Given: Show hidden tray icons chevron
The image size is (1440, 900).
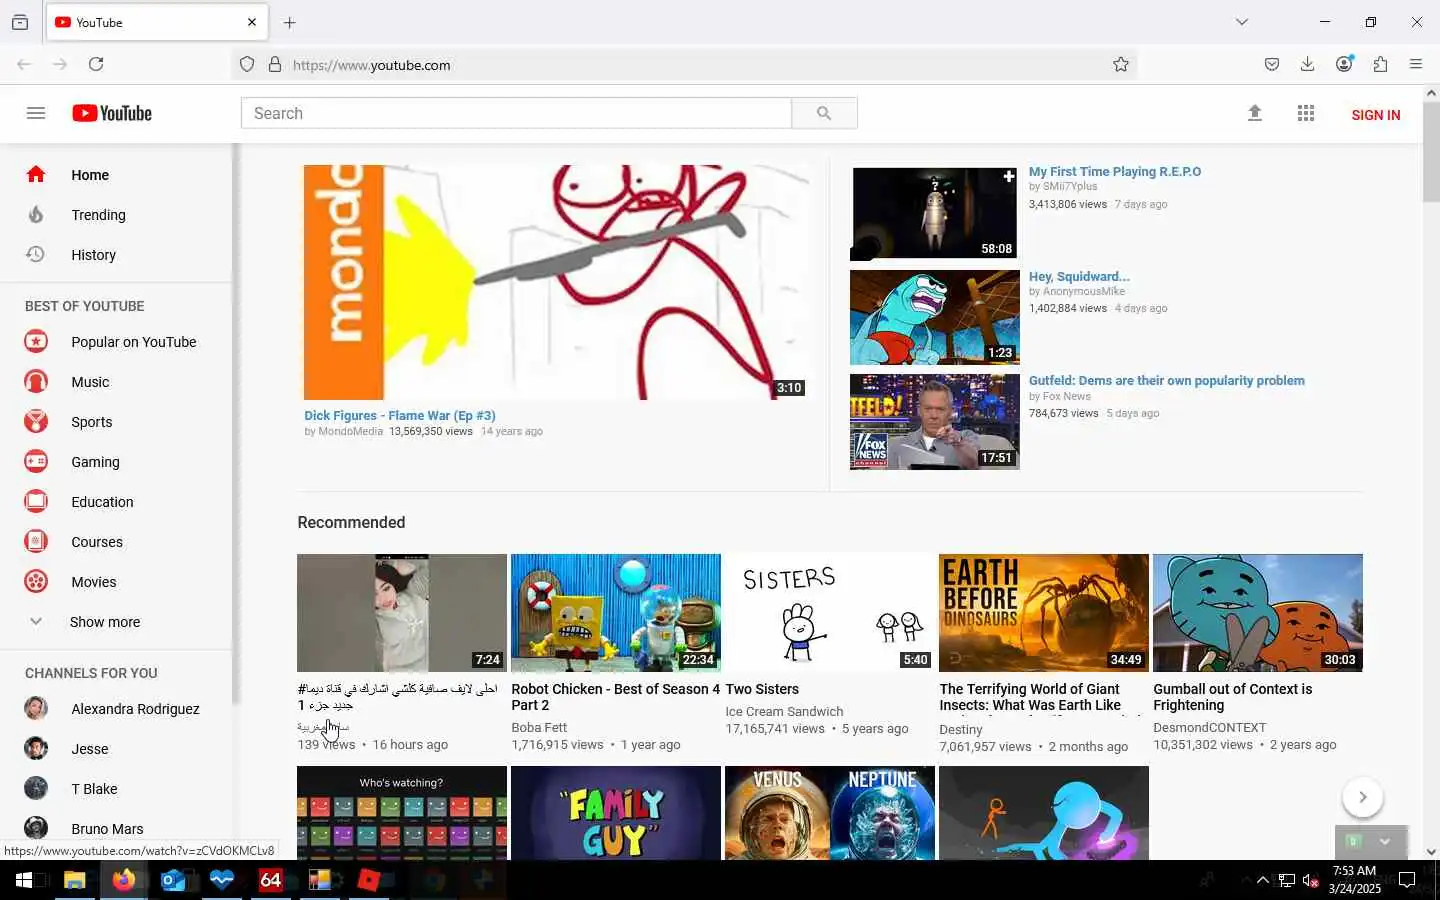Looking at the screenshot, I should [x=1262, y=880].
